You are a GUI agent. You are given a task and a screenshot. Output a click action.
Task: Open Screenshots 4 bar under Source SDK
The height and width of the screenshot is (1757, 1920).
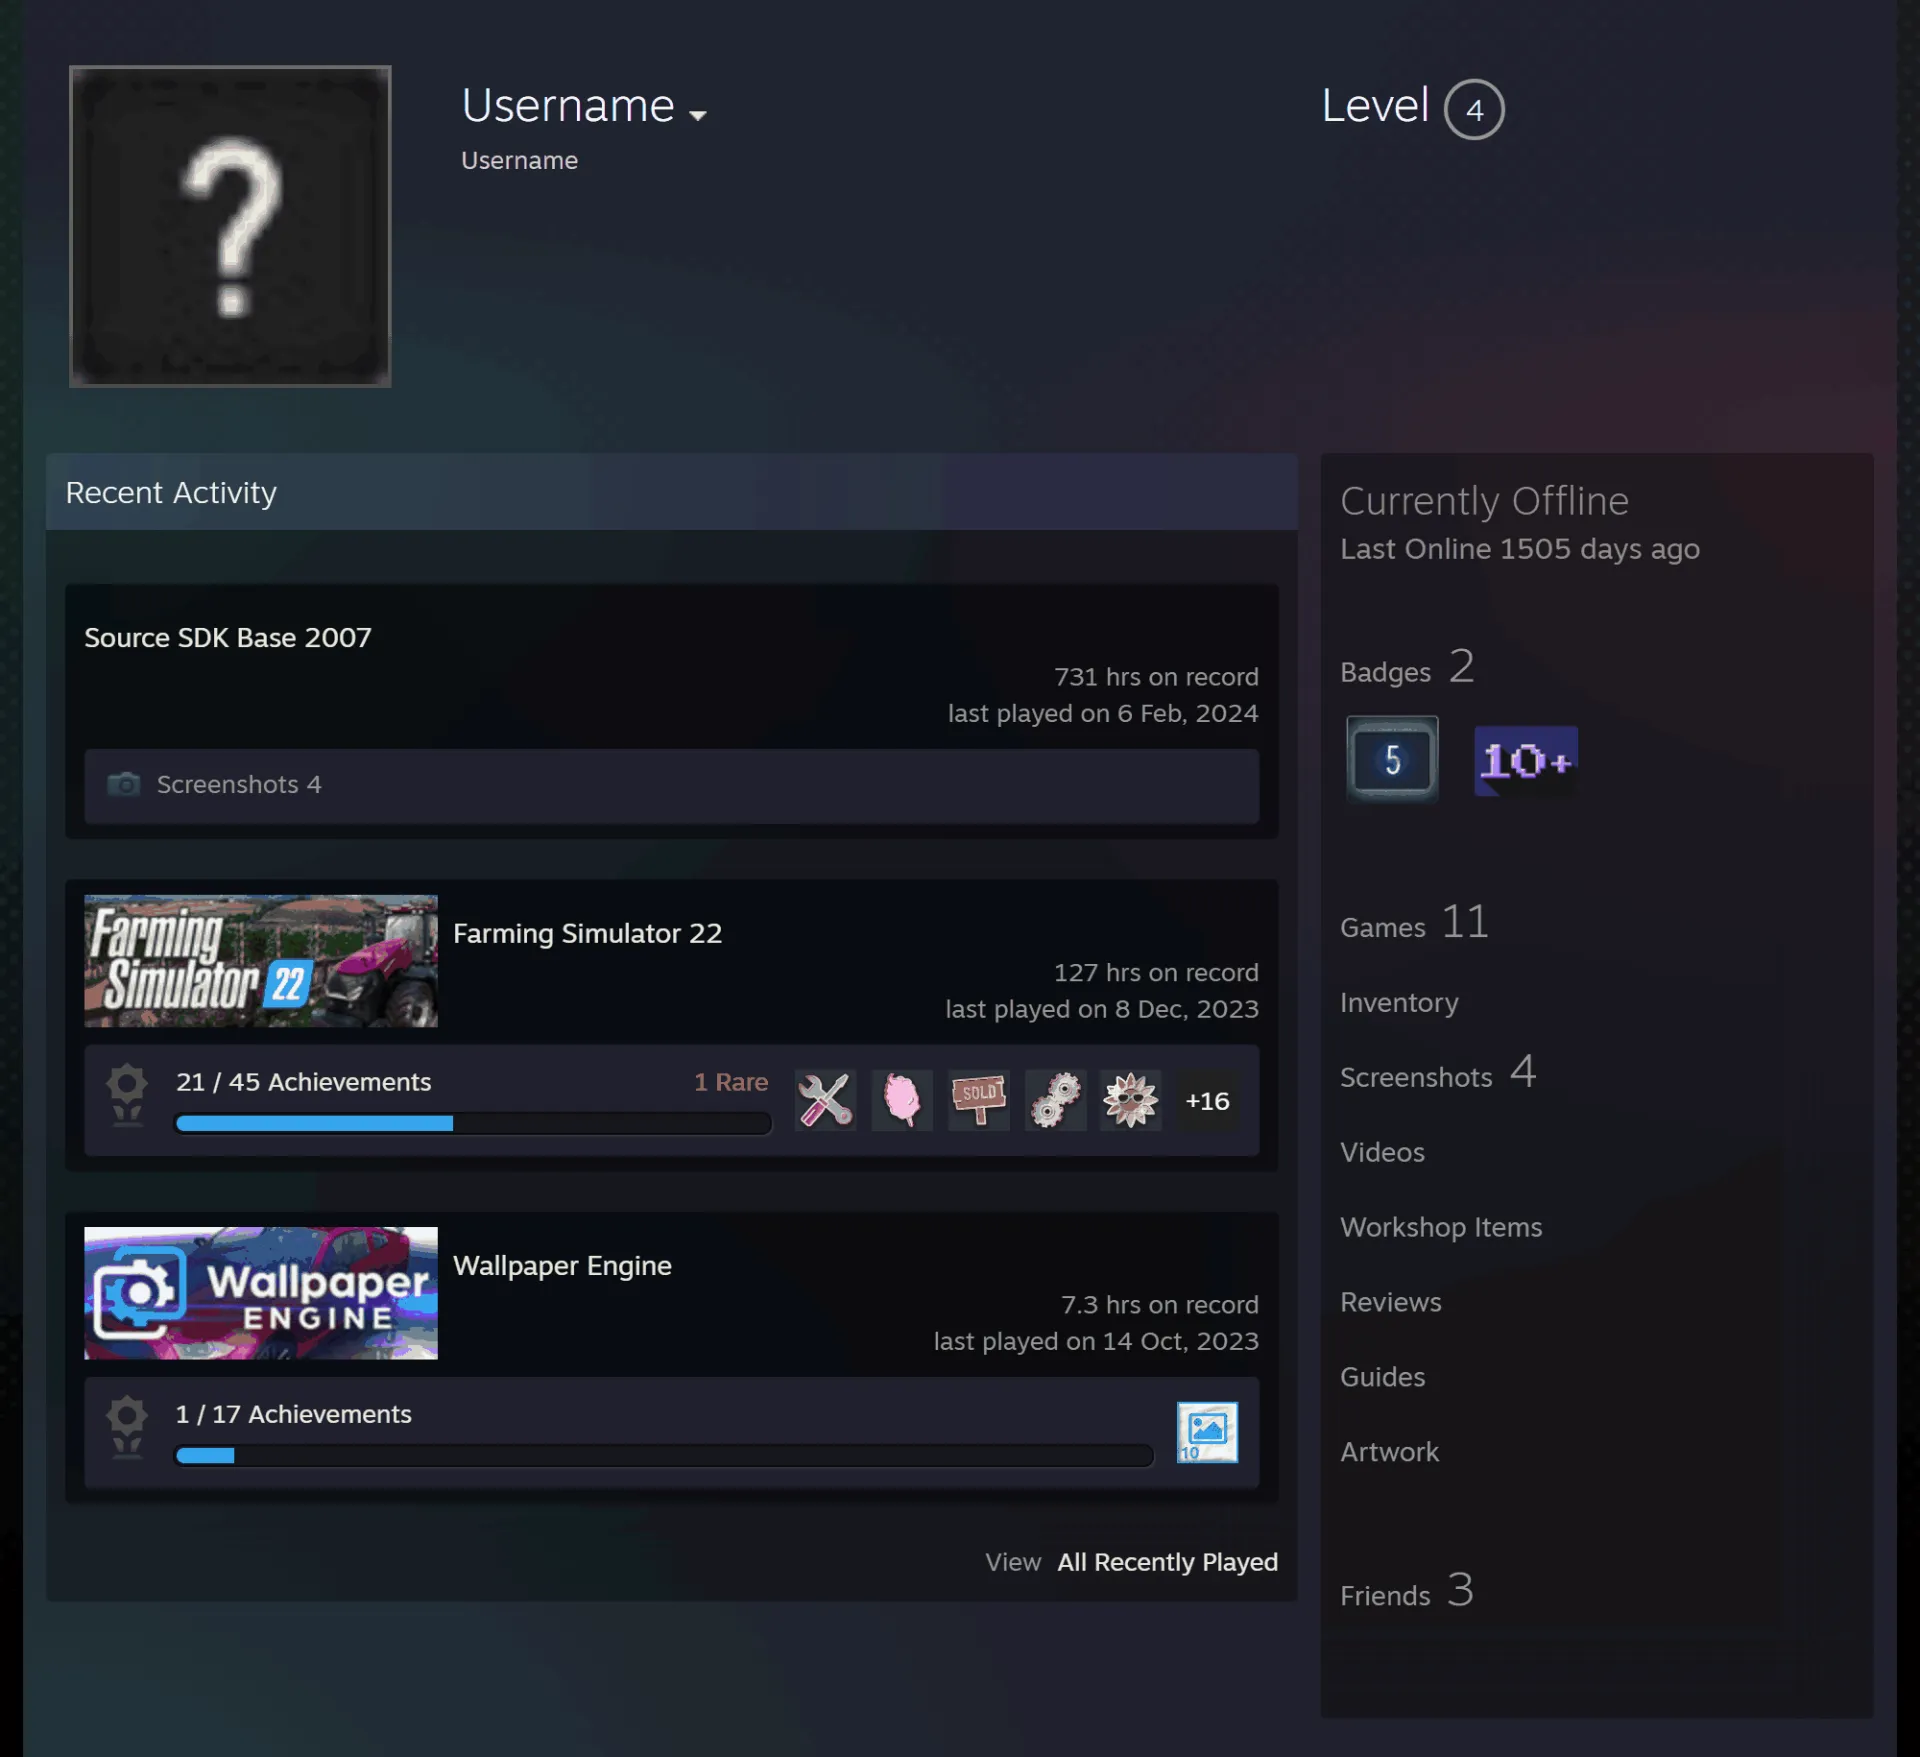[x=671, y=786]
